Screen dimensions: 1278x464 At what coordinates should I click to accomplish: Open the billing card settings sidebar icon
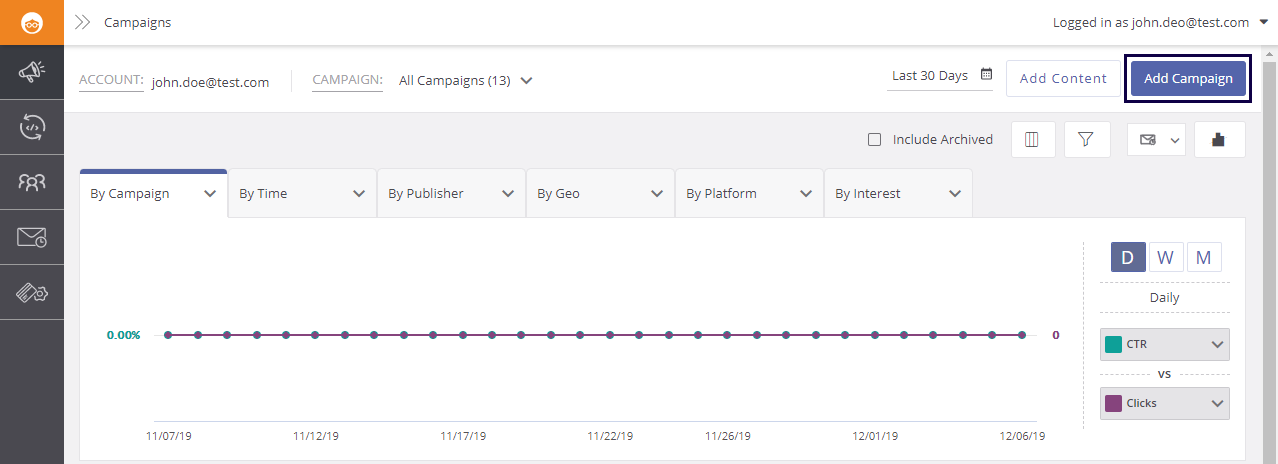32,293
